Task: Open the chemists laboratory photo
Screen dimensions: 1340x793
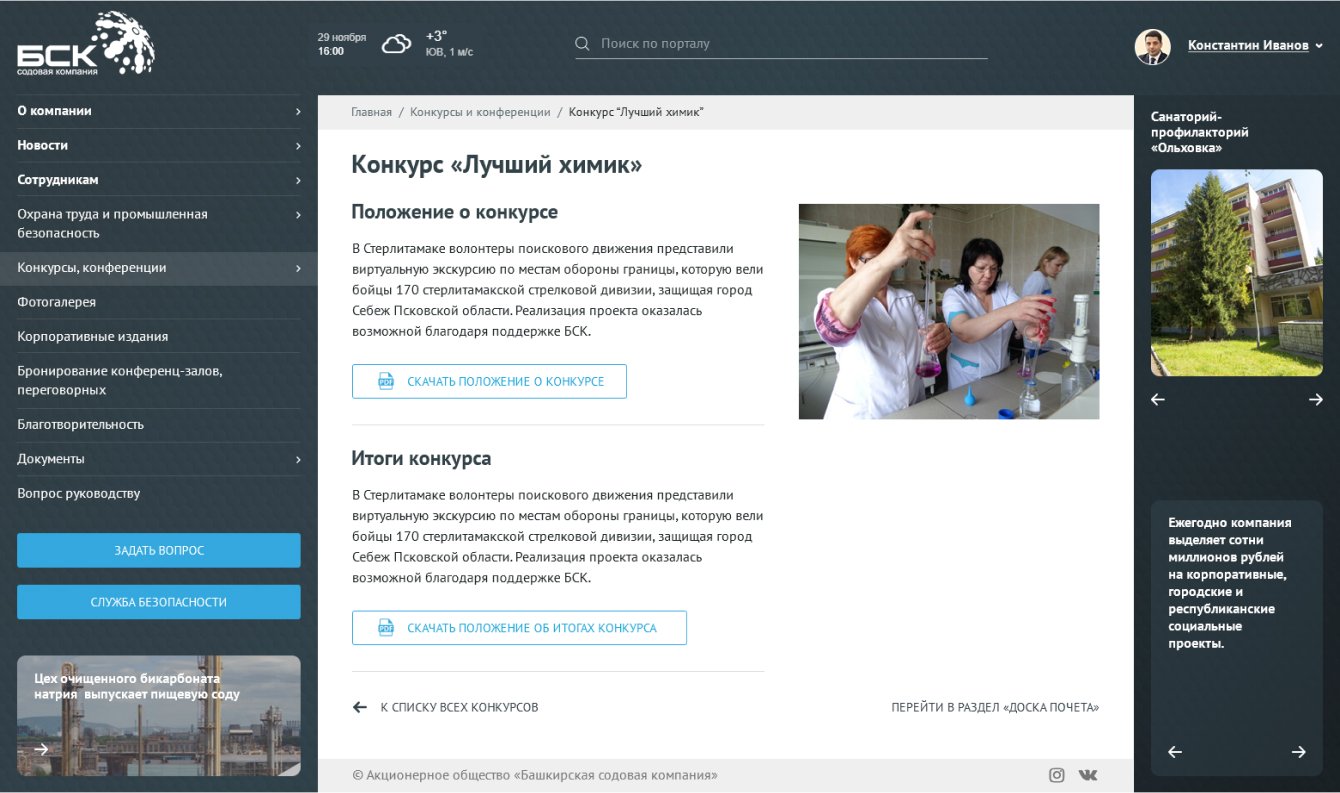Action: (x=949, y=311)
